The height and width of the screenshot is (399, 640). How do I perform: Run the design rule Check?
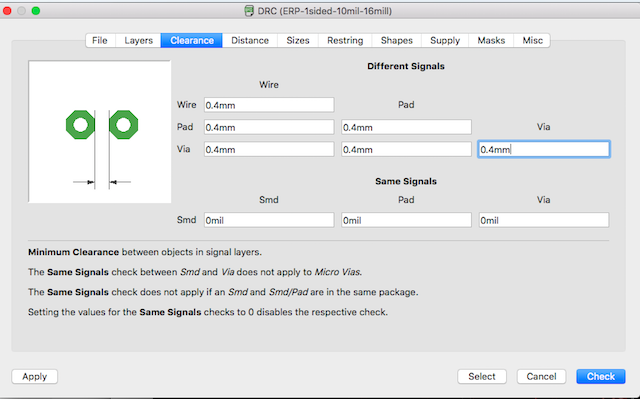(601, 376)
